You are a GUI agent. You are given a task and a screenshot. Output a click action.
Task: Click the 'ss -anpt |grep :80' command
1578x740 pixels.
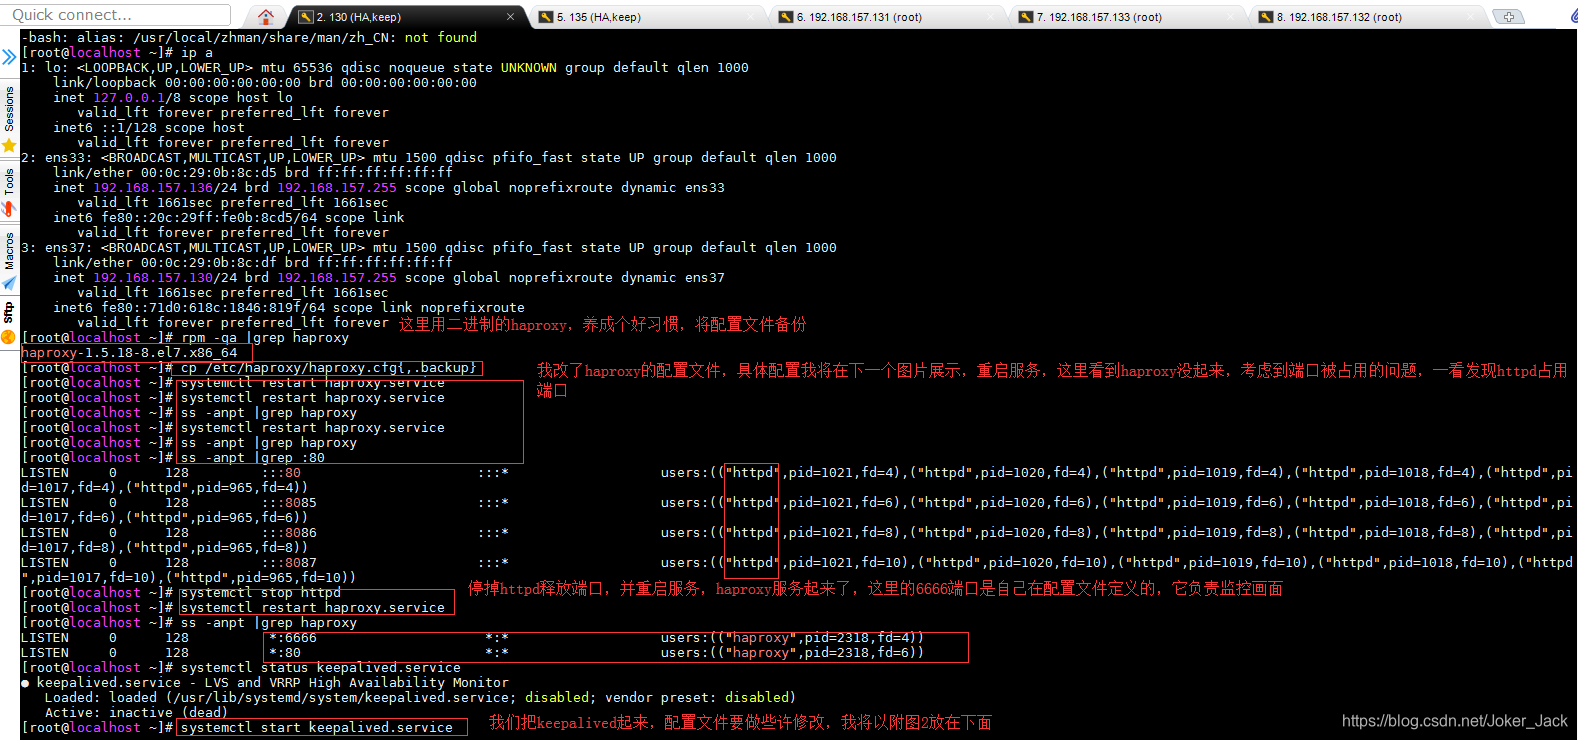click(253, 457)
